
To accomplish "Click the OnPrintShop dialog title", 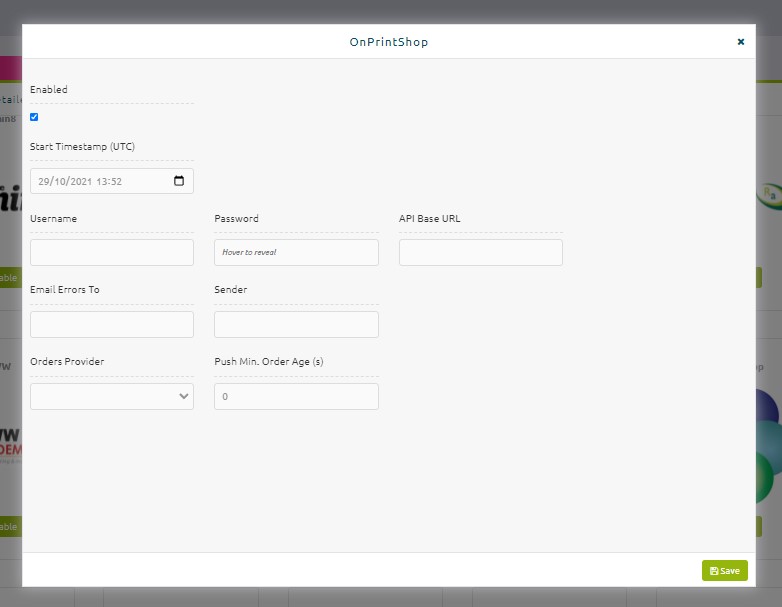I will click(389, 42).
